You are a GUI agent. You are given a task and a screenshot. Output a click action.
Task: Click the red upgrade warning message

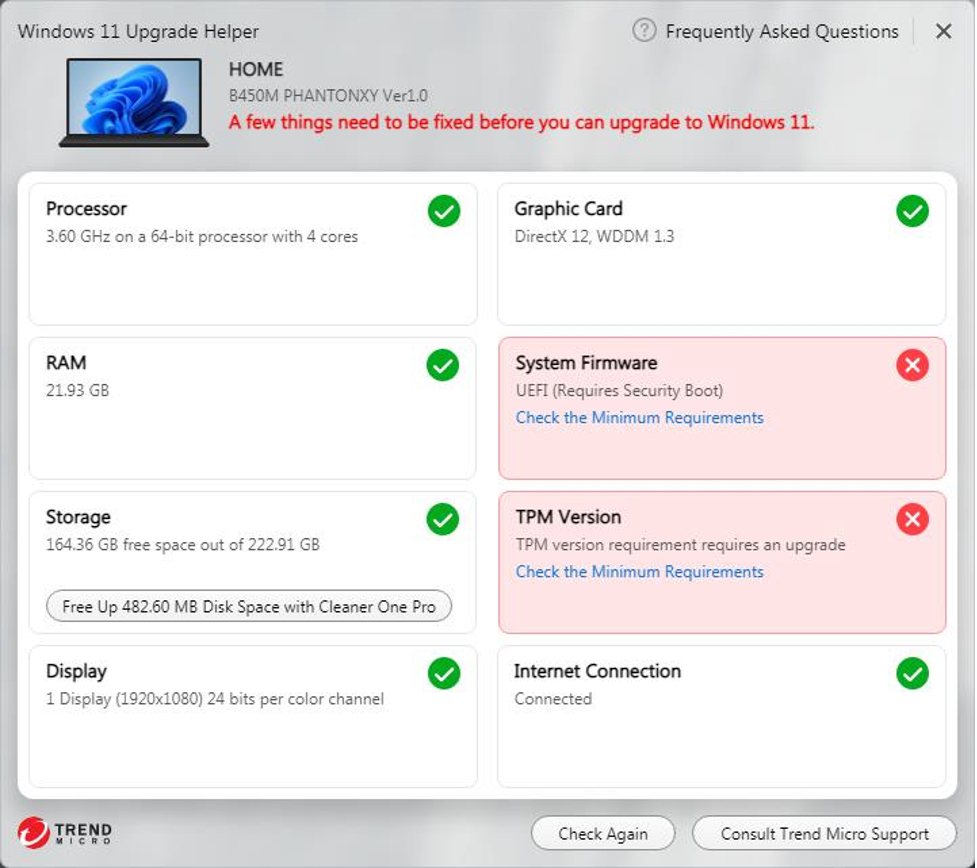(521, 123)
